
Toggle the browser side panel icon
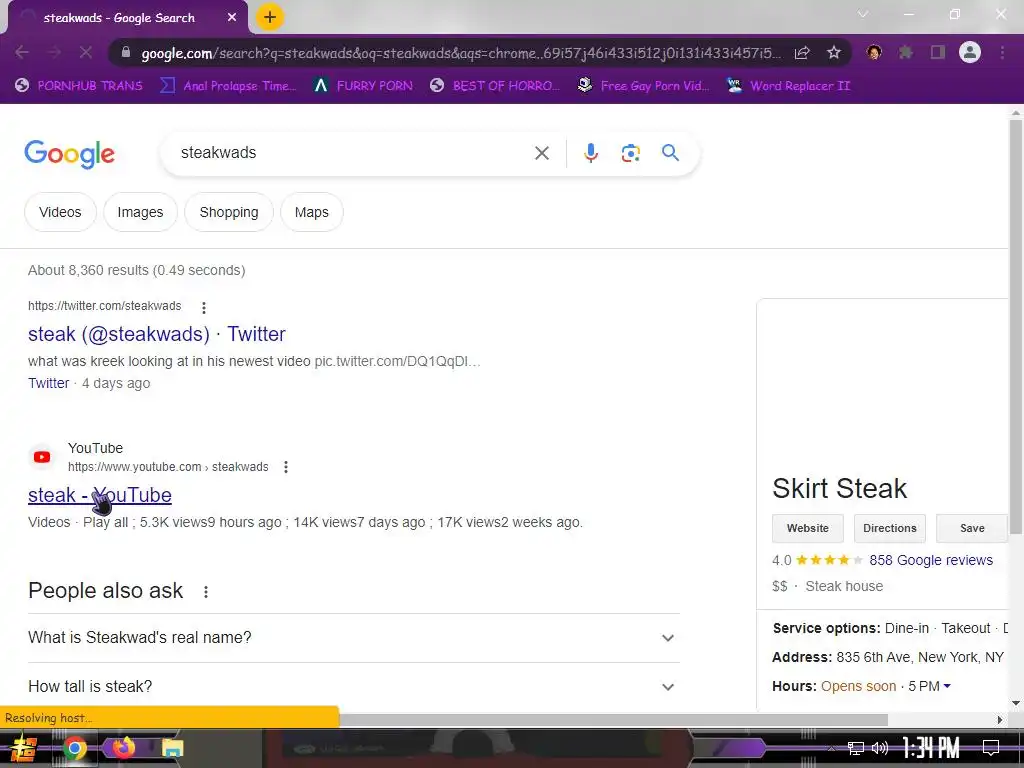938,52
